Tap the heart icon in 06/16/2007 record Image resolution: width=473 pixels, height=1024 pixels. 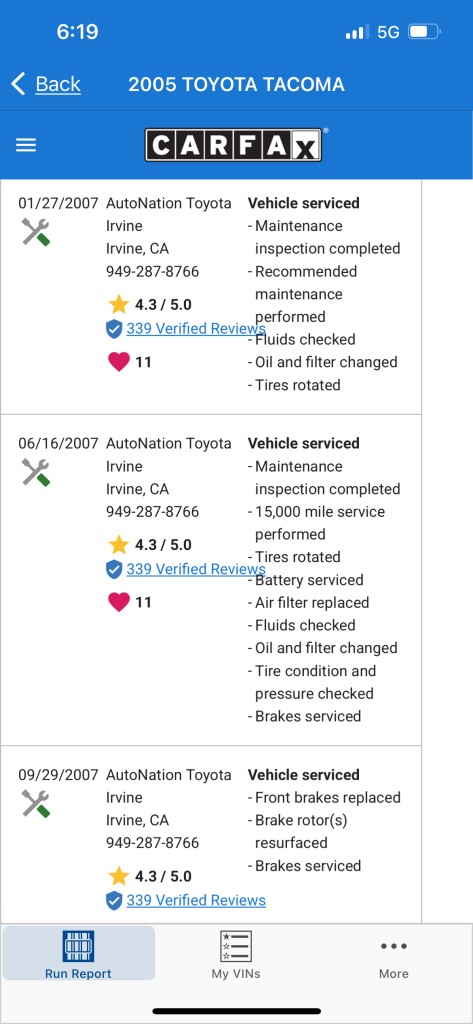click(119, 602)
